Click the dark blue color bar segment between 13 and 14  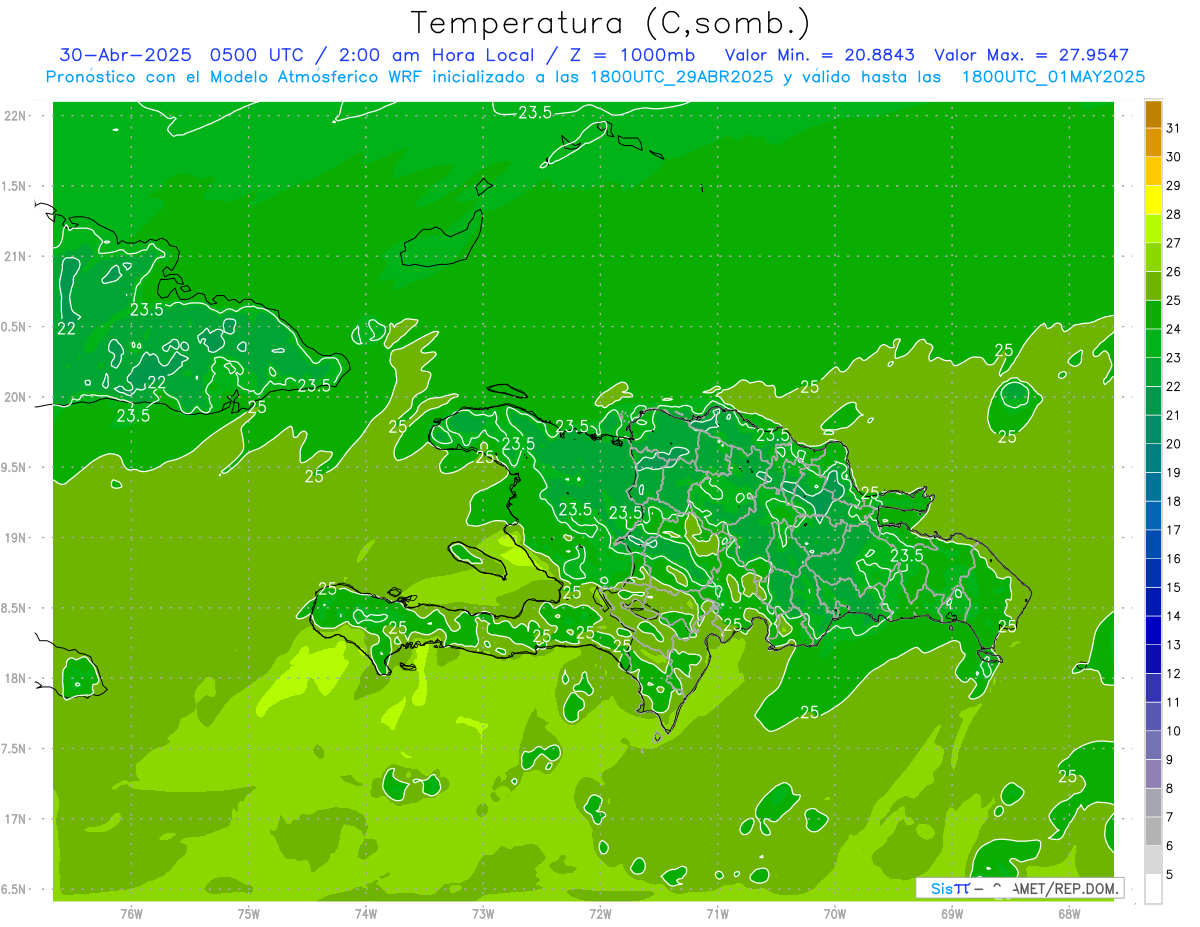click(x=1153, y=630)
